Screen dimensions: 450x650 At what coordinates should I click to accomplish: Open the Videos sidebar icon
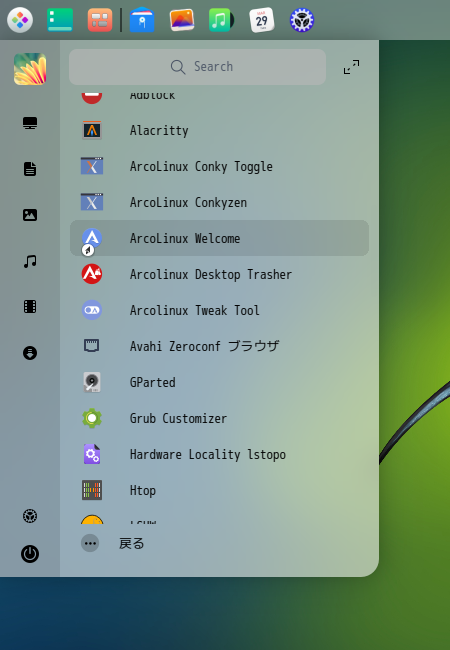point(30,307)
